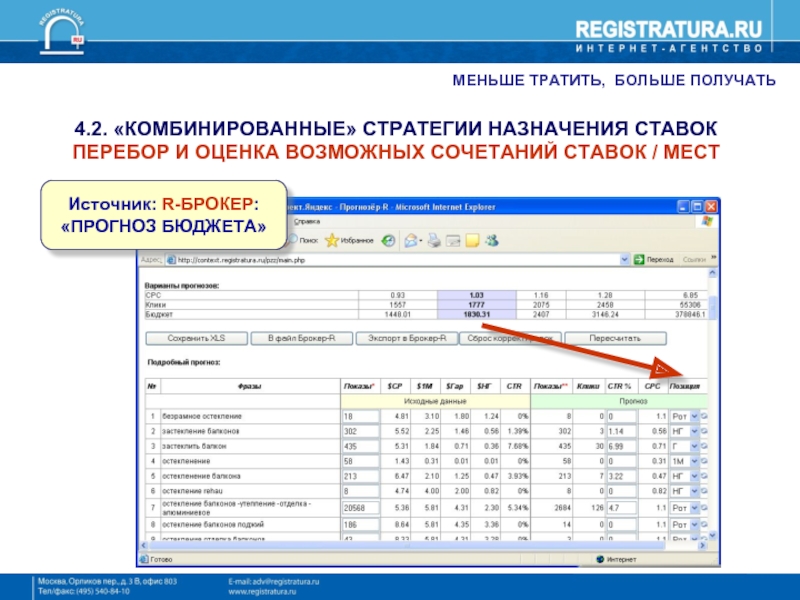The width and height of the screenshot is (800, 600).
Task: Click the В файл Брокер-R button
Action: click(x=302, y=338)
